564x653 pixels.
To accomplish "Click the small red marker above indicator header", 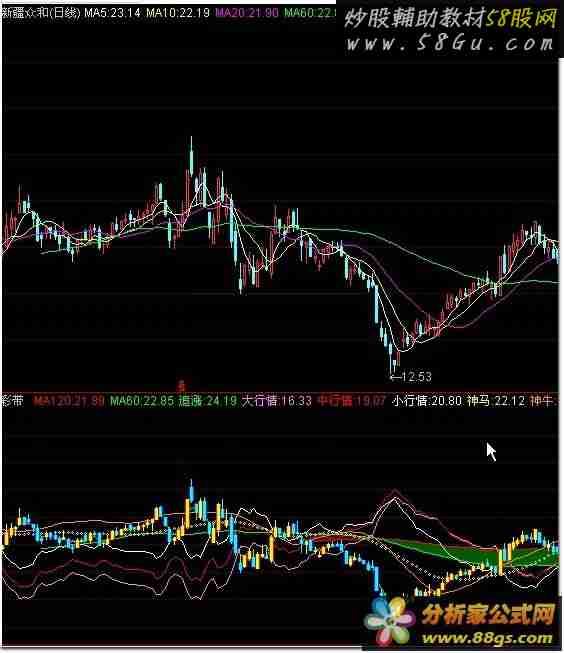I will (181, 386).
